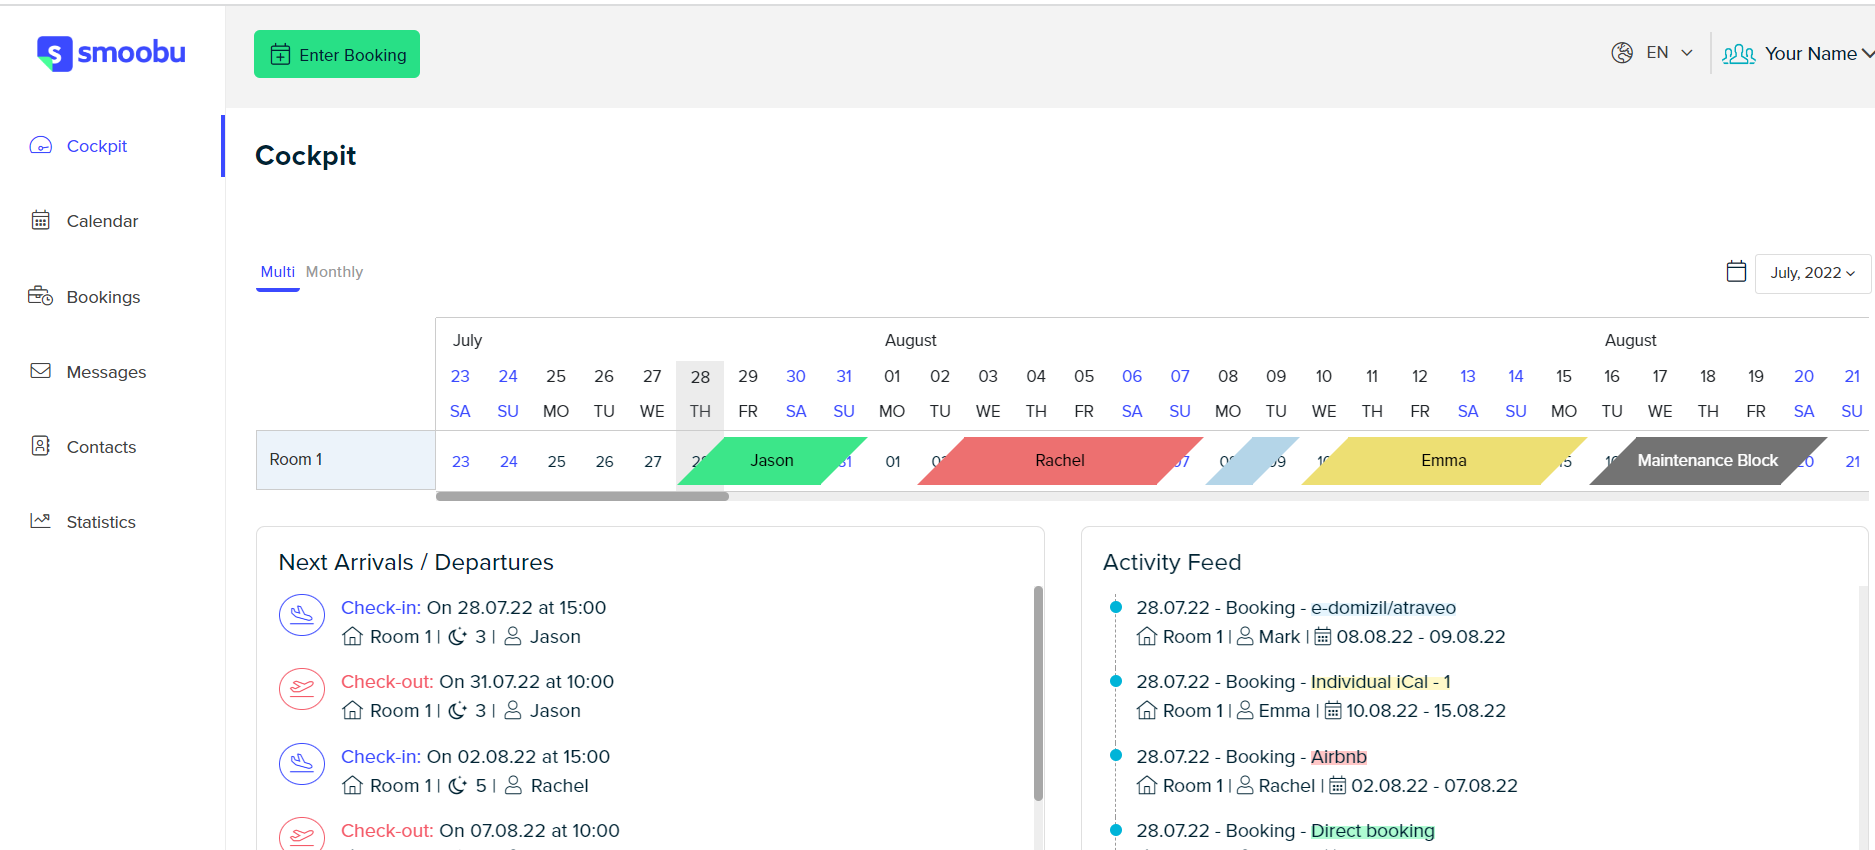Open the Airbnb booking link

tap(1338, 757)
